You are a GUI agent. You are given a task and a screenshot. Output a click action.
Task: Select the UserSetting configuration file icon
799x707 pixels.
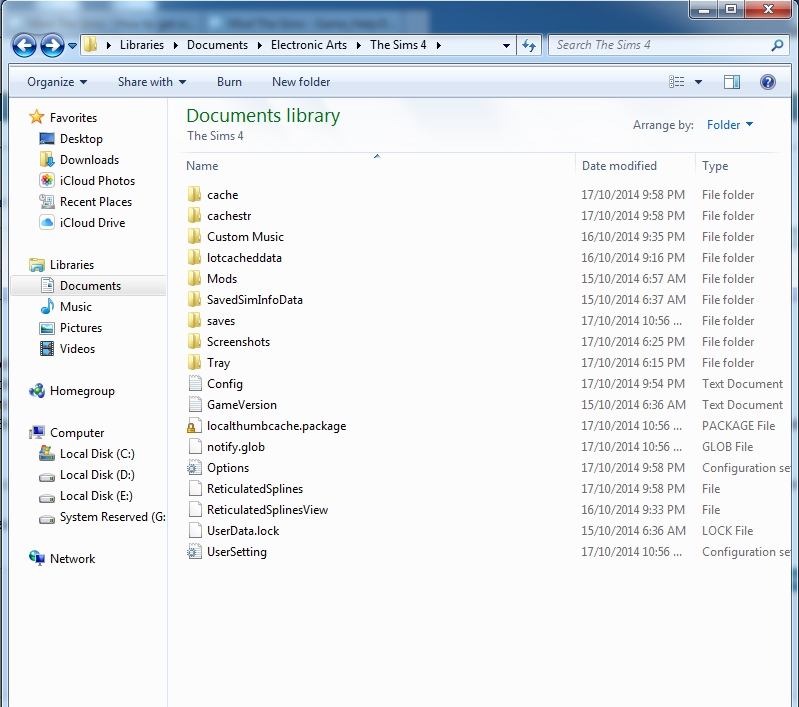pos(194,552)
